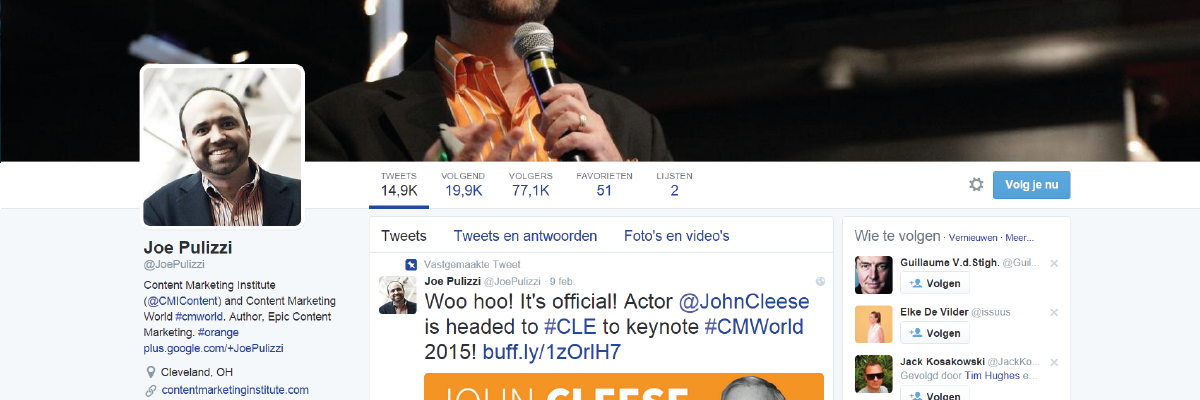Viewport: 1200px width, 400px height.
Task: Click the pinned tweet pin icon
Action: click(x=411, y=264)
